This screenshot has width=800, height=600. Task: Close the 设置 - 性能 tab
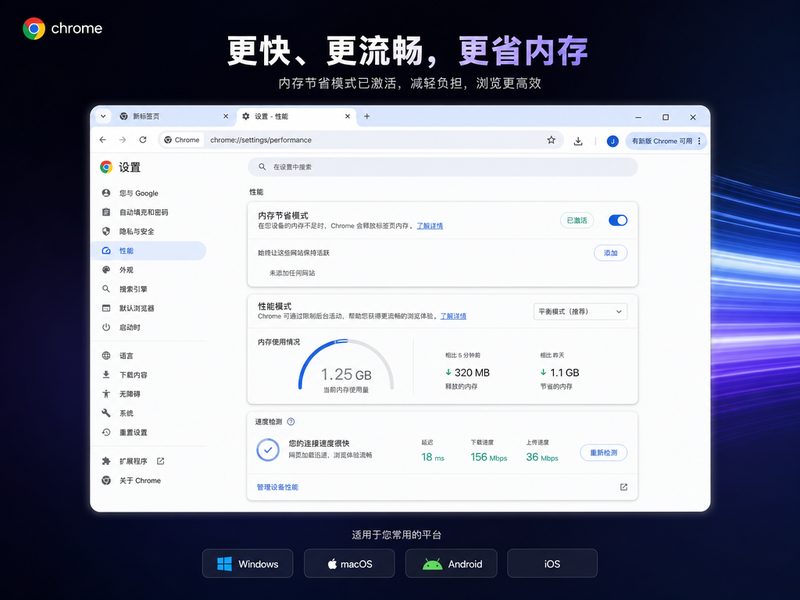pos(347,116)
